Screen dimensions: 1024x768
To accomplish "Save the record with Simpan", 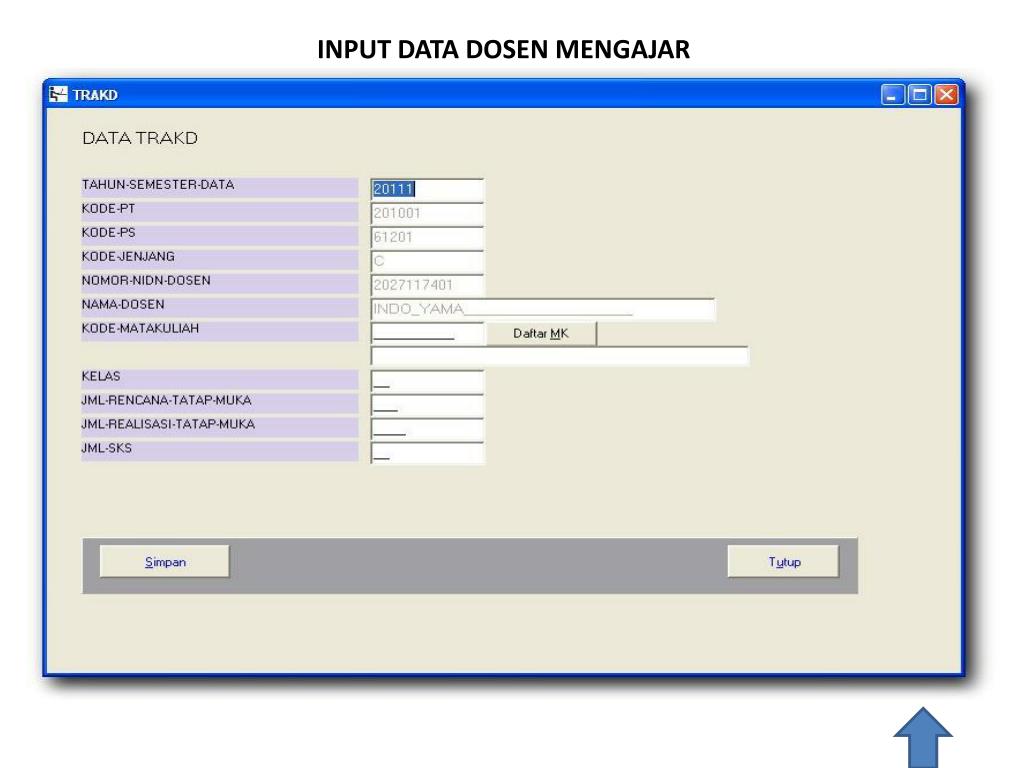I will (165, 562).
